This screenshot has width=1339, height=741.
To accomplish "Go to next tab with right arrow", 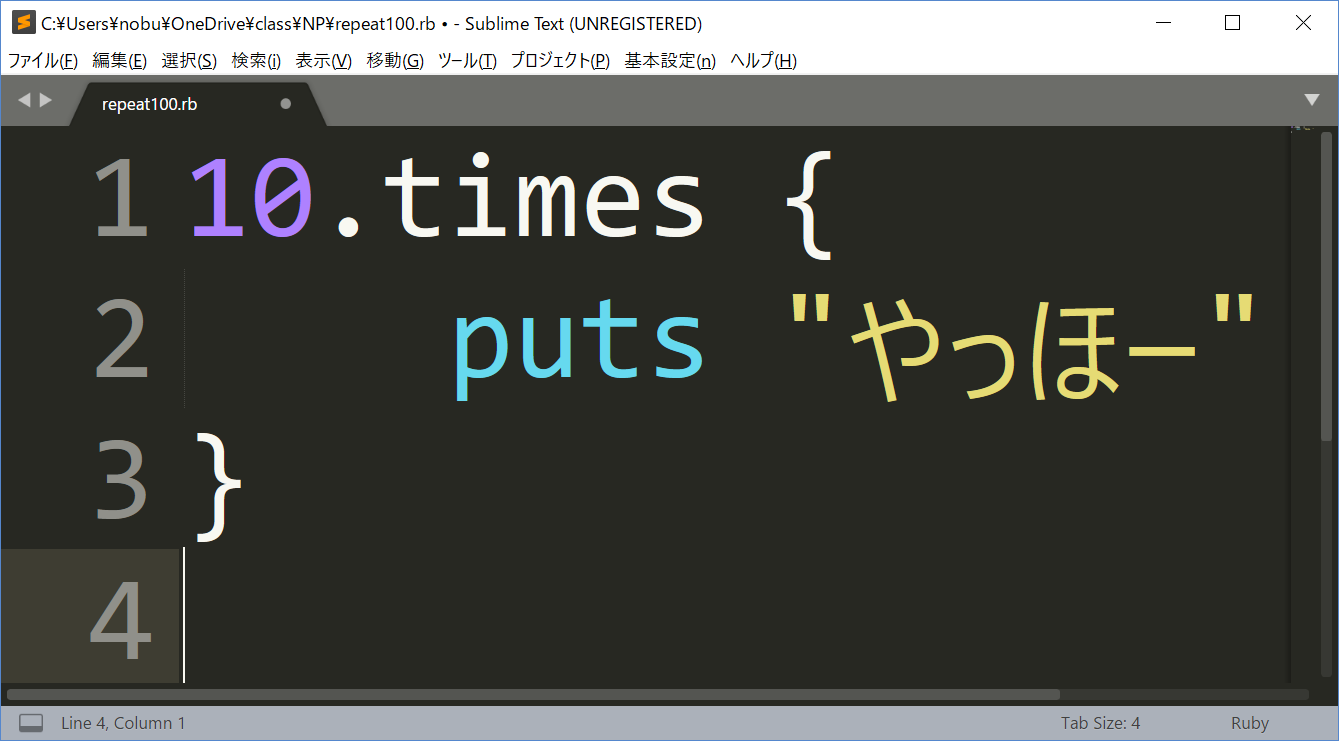I will [x=45, y=100].
